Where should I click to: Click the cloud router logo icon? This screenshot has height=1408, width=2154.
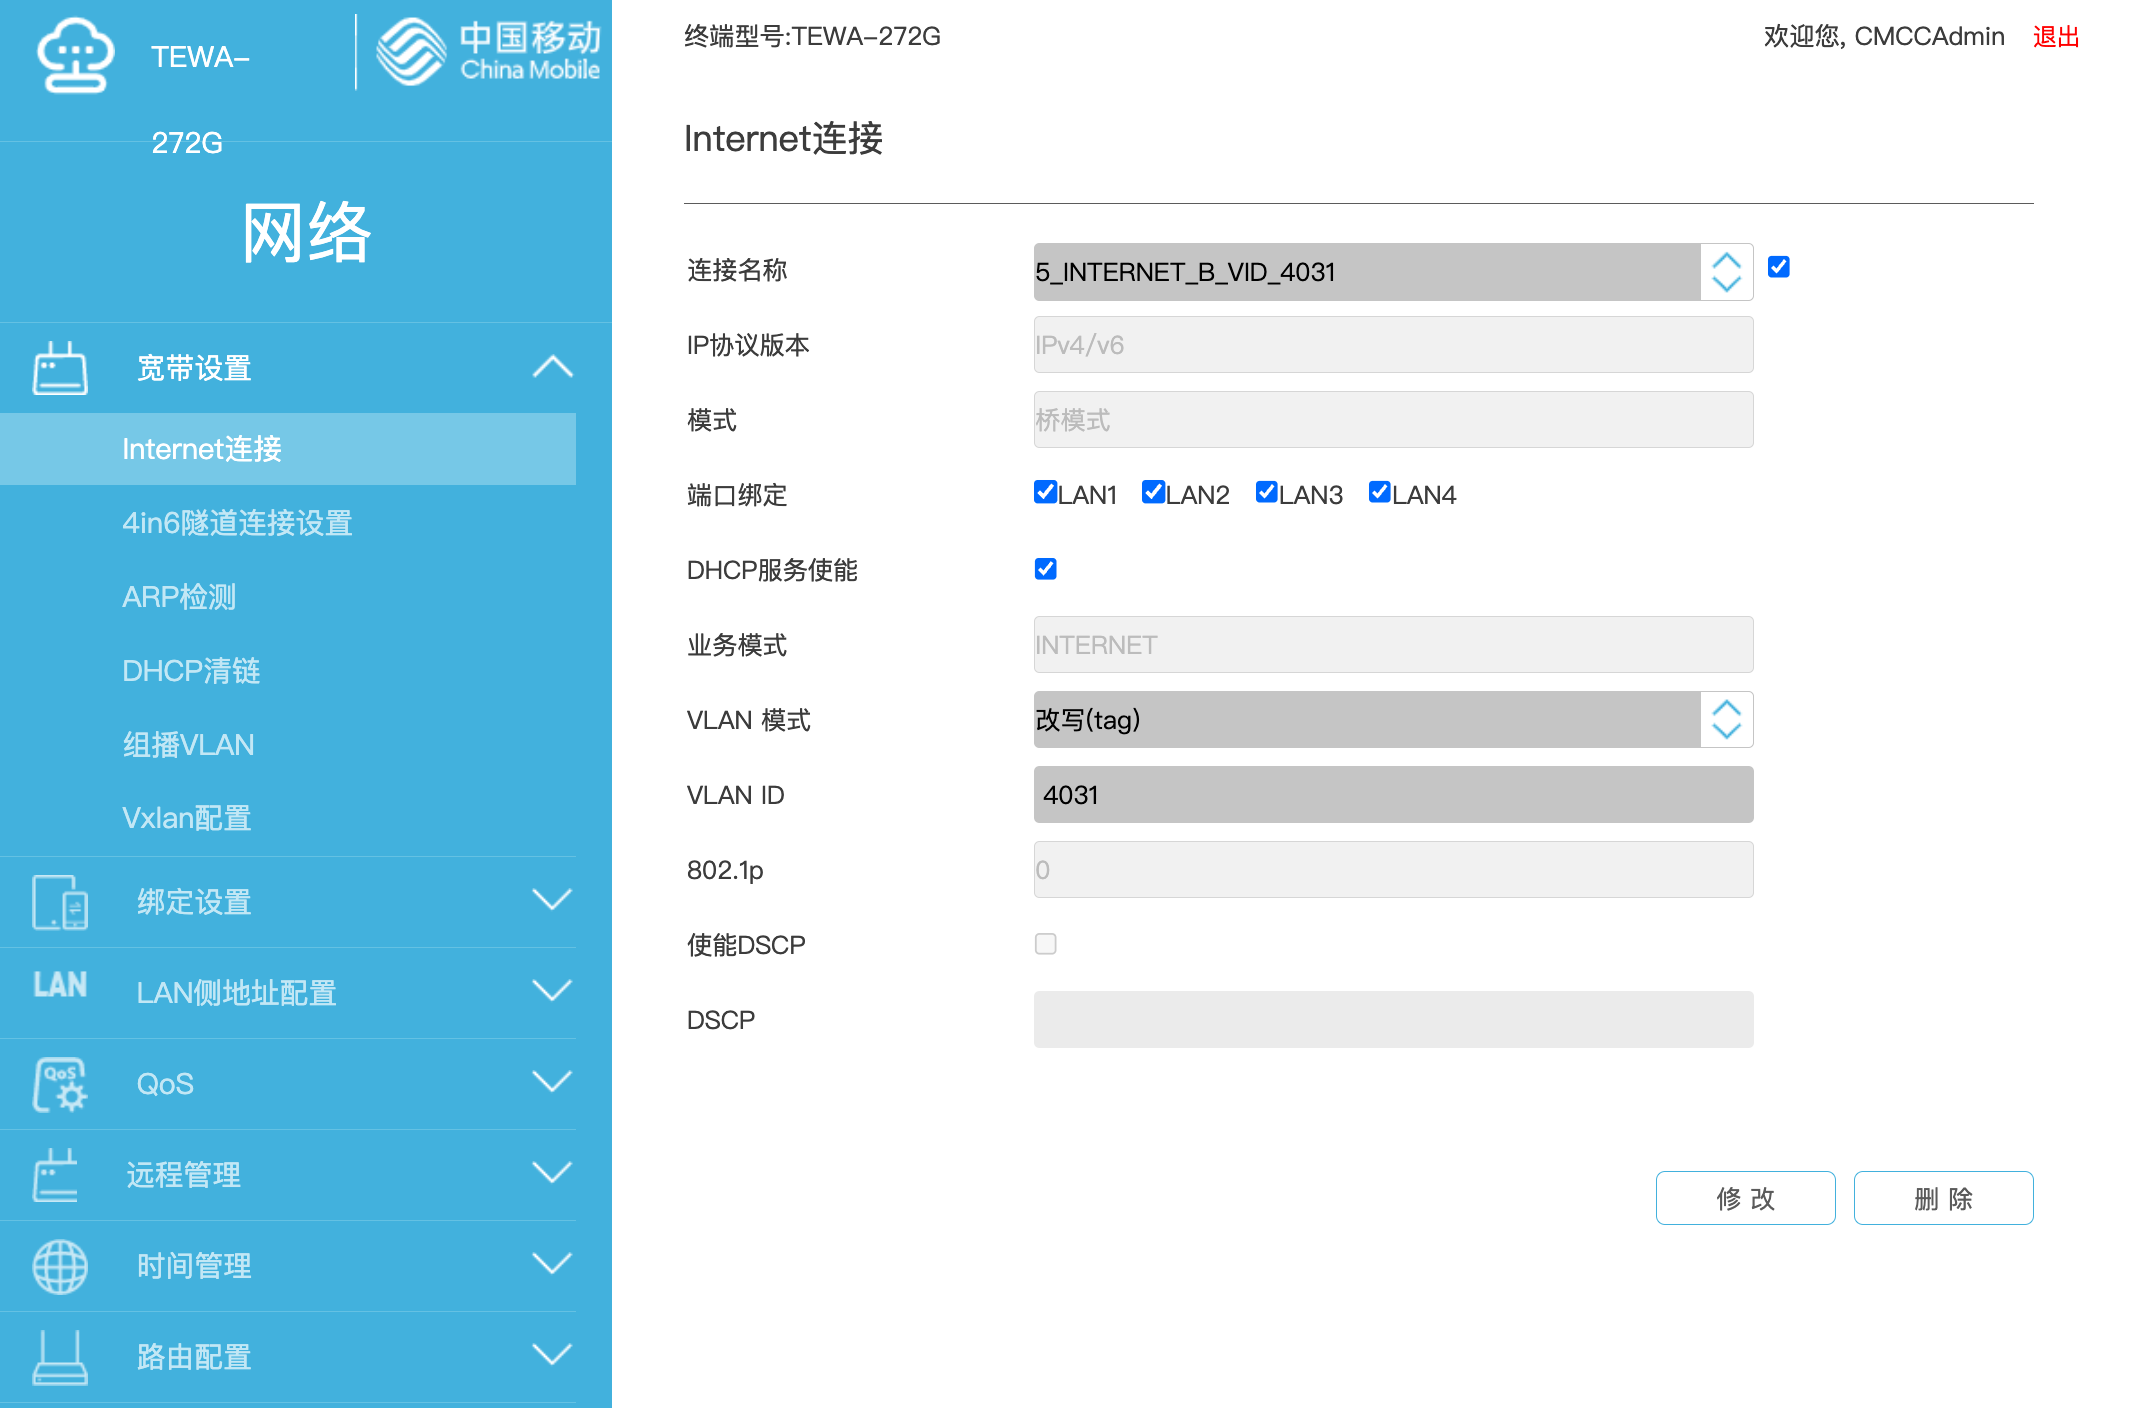(75, 55)
